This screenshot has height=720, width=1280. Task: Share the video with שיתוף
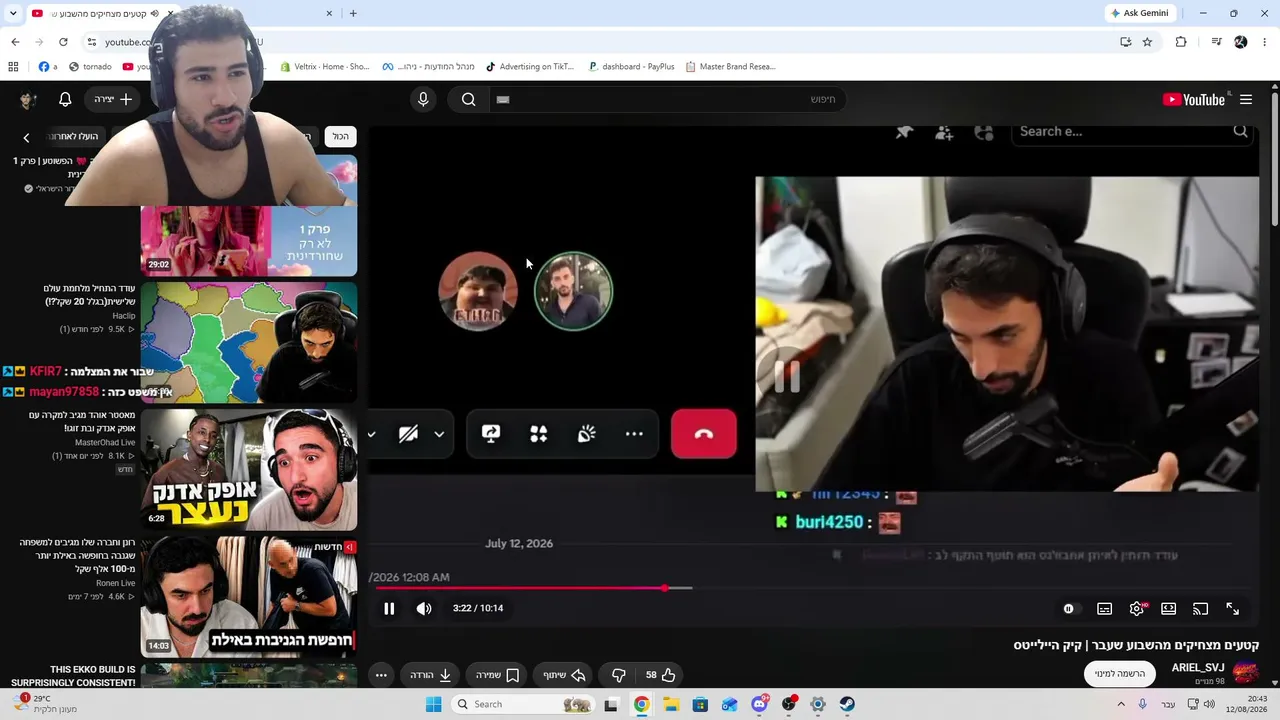click(x=564, y=675)
